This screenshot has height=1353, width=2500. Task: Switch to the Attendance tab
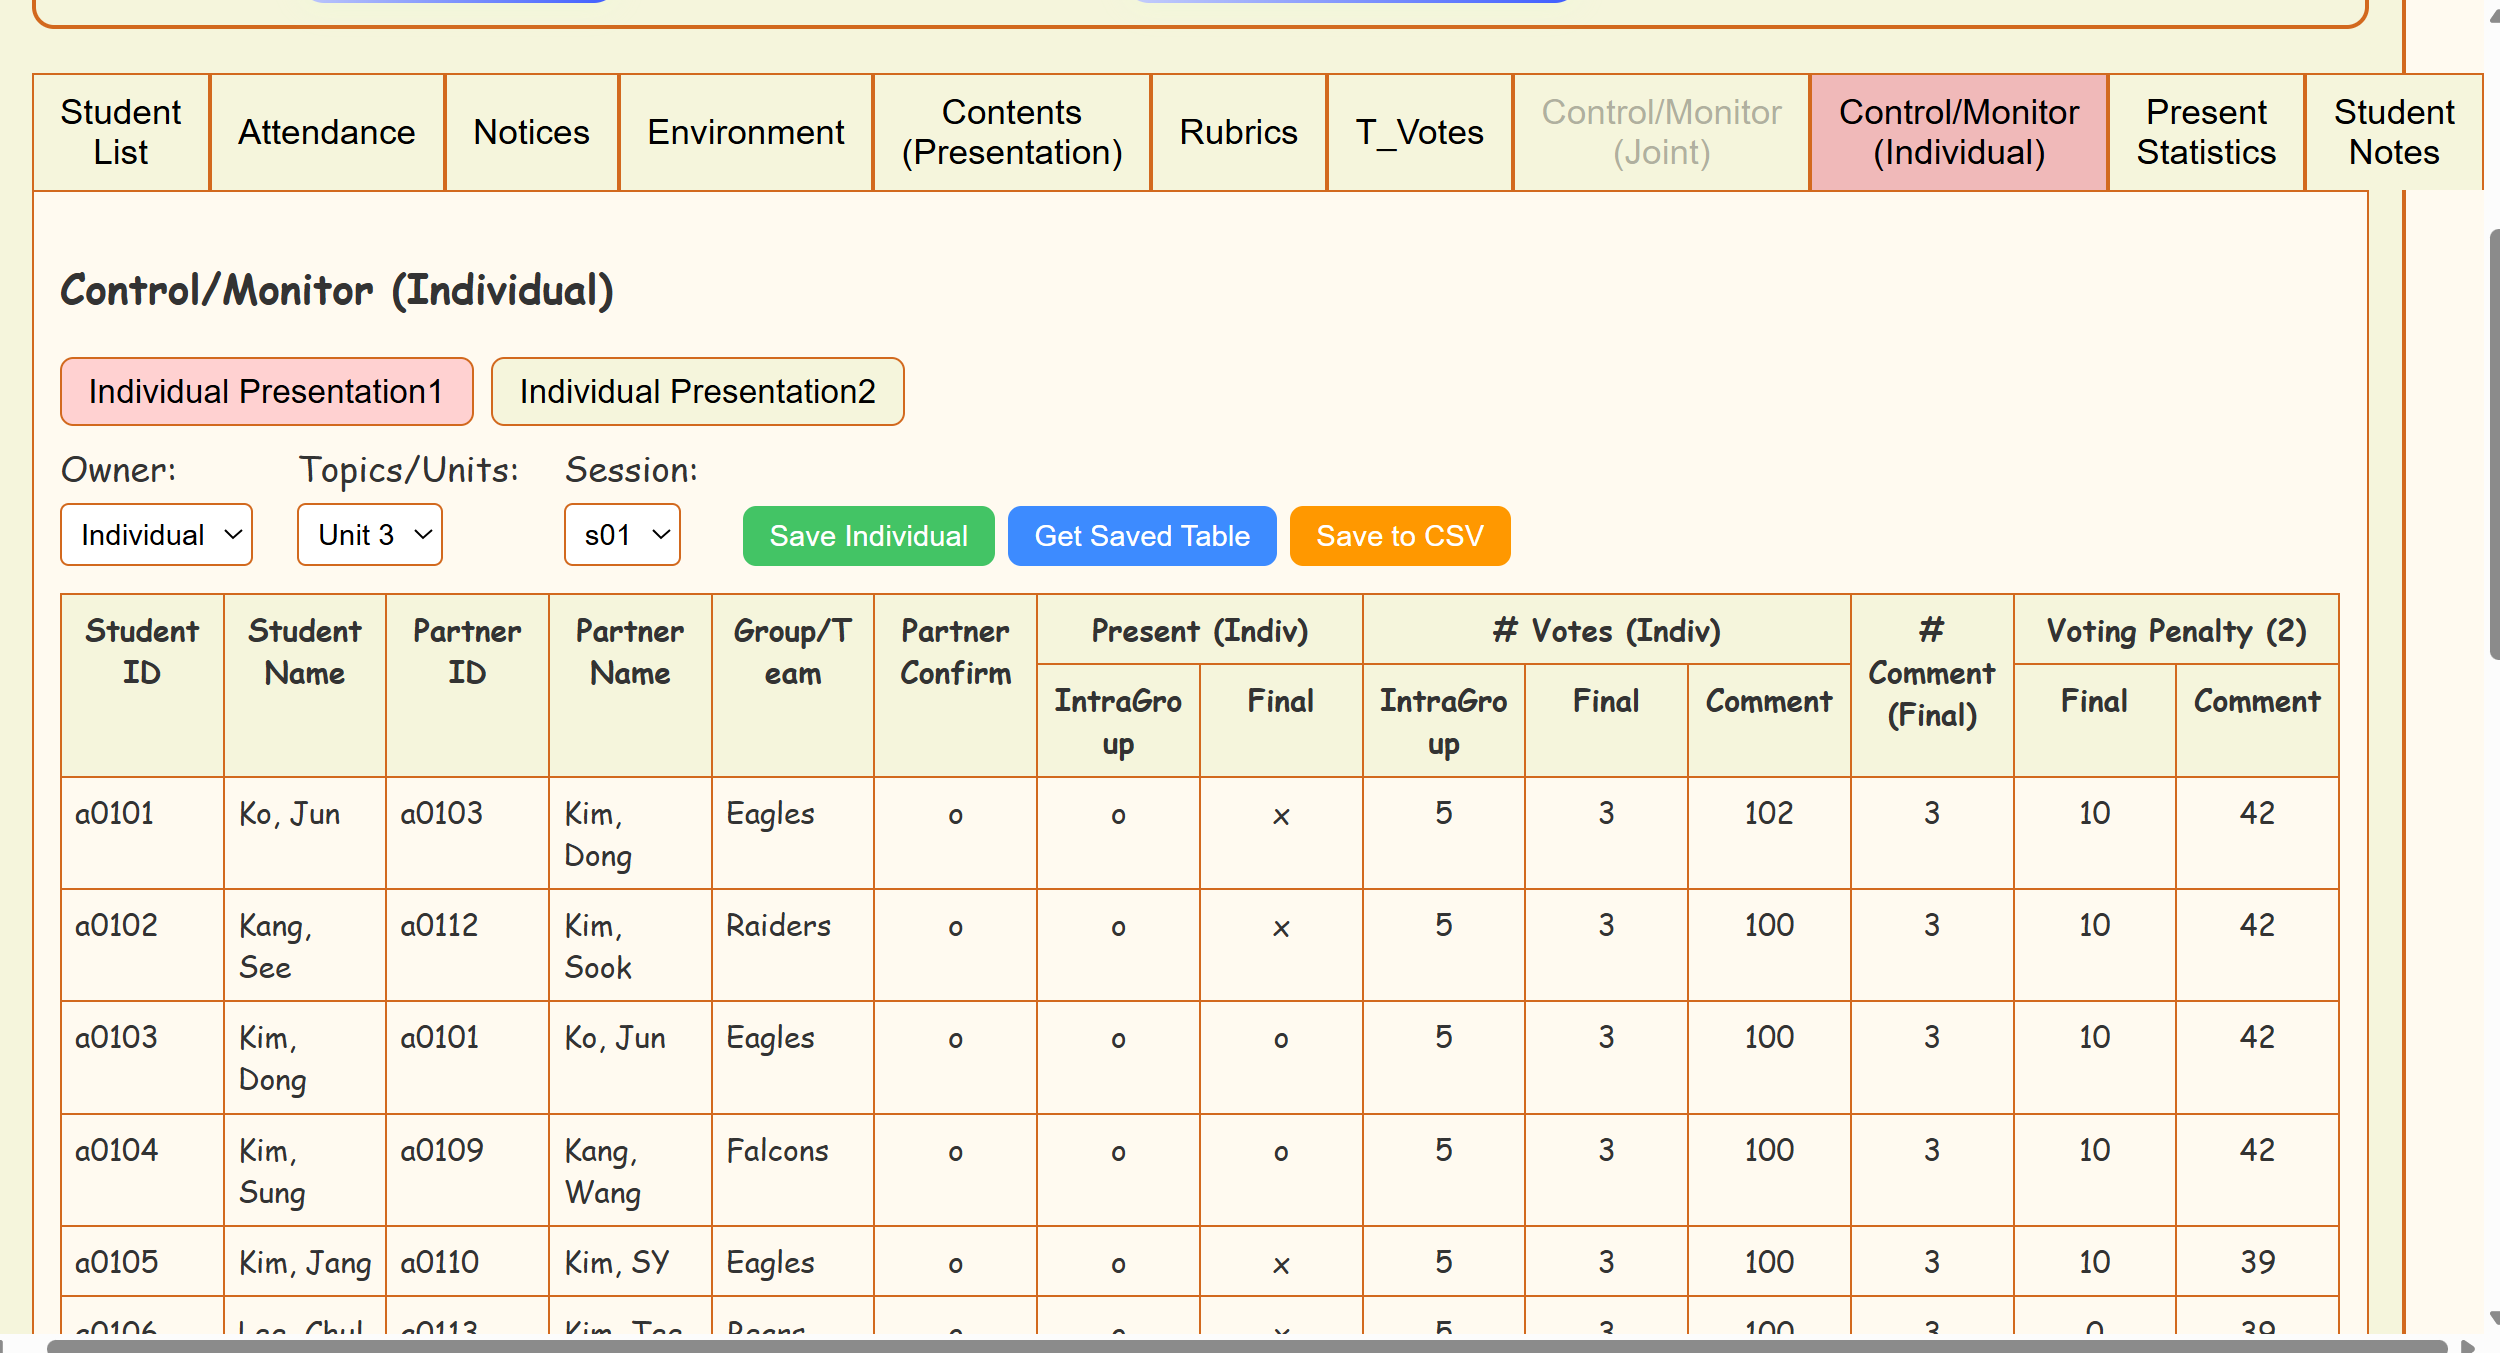326,132
